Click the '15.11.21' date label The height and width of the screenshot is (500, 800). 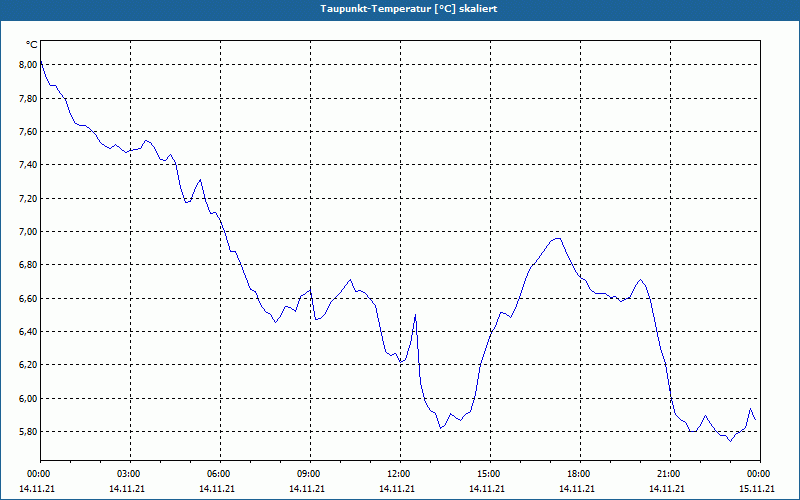click(757, 489)
